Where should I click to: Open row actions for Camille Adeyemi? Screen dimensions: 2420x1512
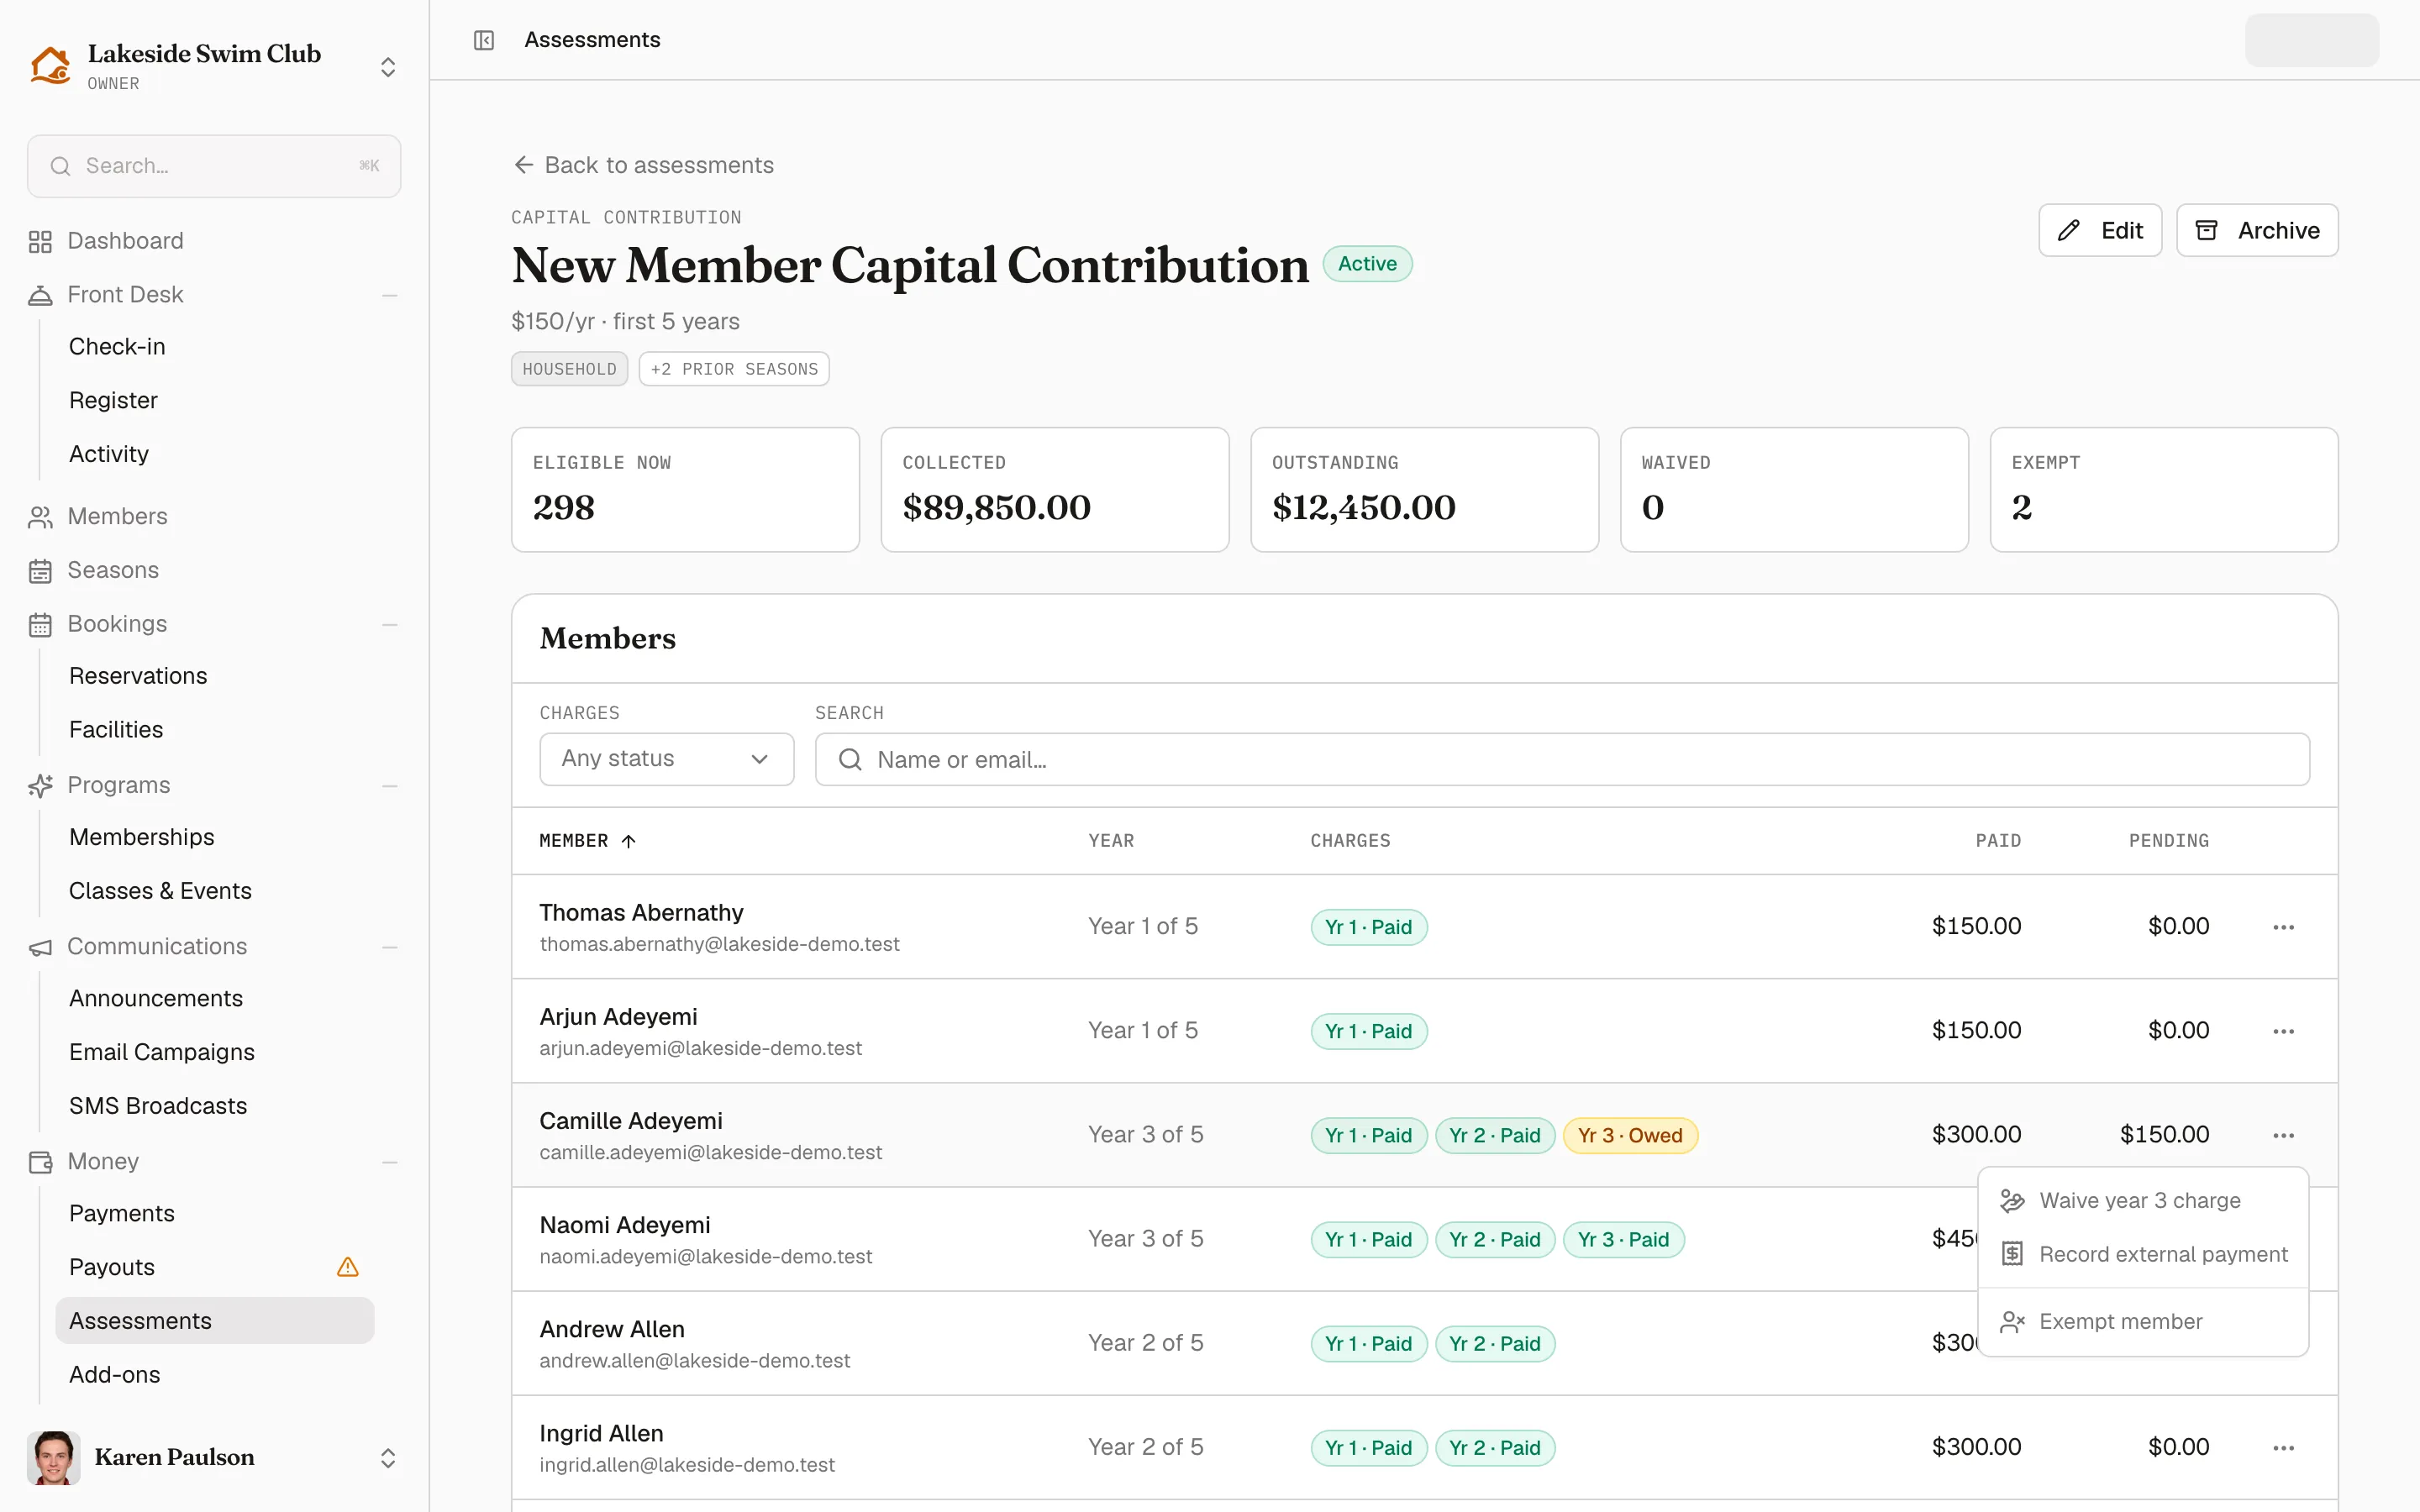coord(2283,1135)
